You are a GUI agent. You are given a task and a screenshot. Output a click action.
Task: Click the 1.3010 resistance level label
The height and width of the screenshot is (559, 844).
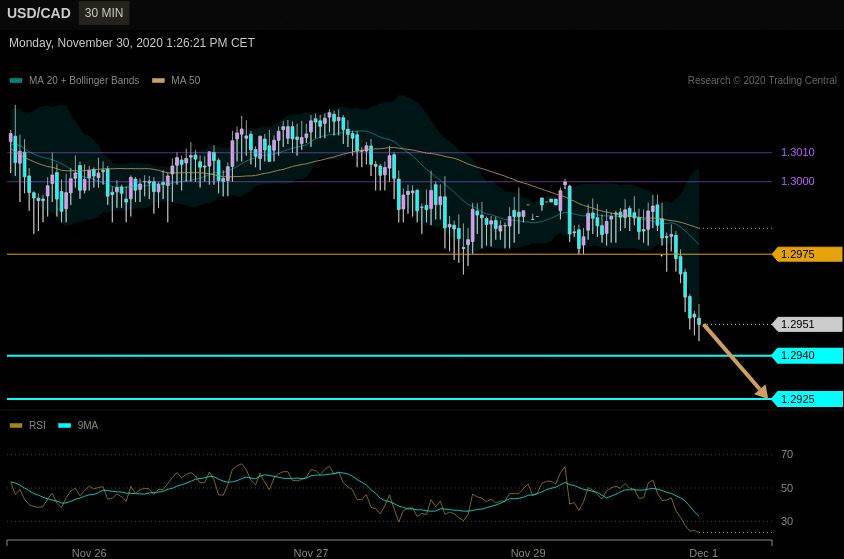pyautogui.click(x=798, y=152)
